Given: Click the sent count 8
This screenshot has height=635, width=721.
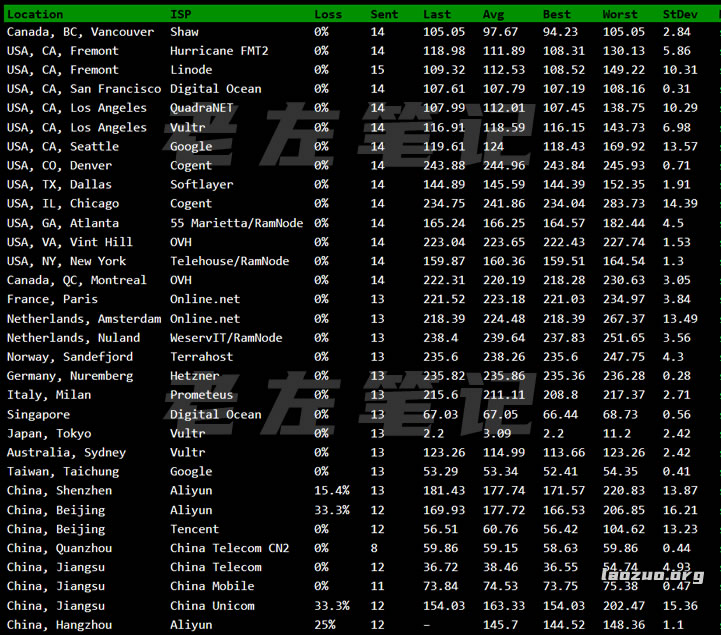Looking at the screenshot, I should click(x=374, y=548).
